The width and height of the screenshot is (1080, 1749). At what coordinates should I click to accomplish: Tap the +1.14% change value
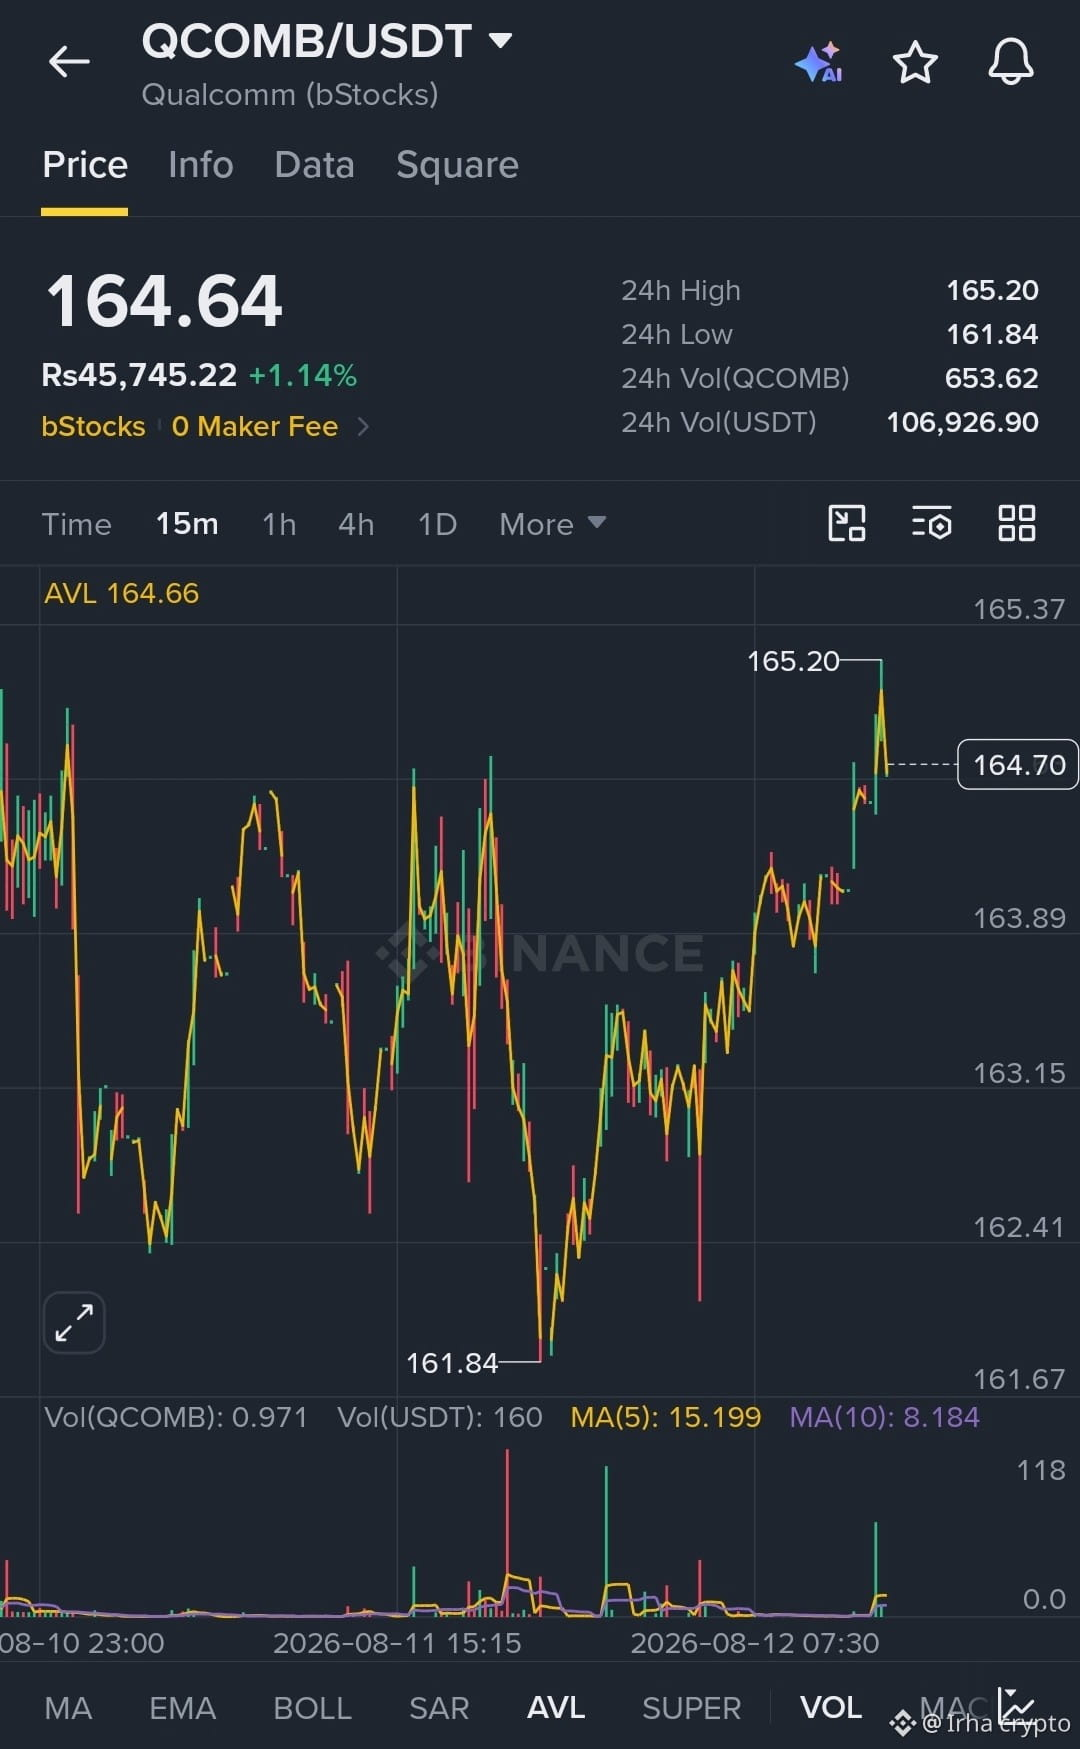point(303,376)
